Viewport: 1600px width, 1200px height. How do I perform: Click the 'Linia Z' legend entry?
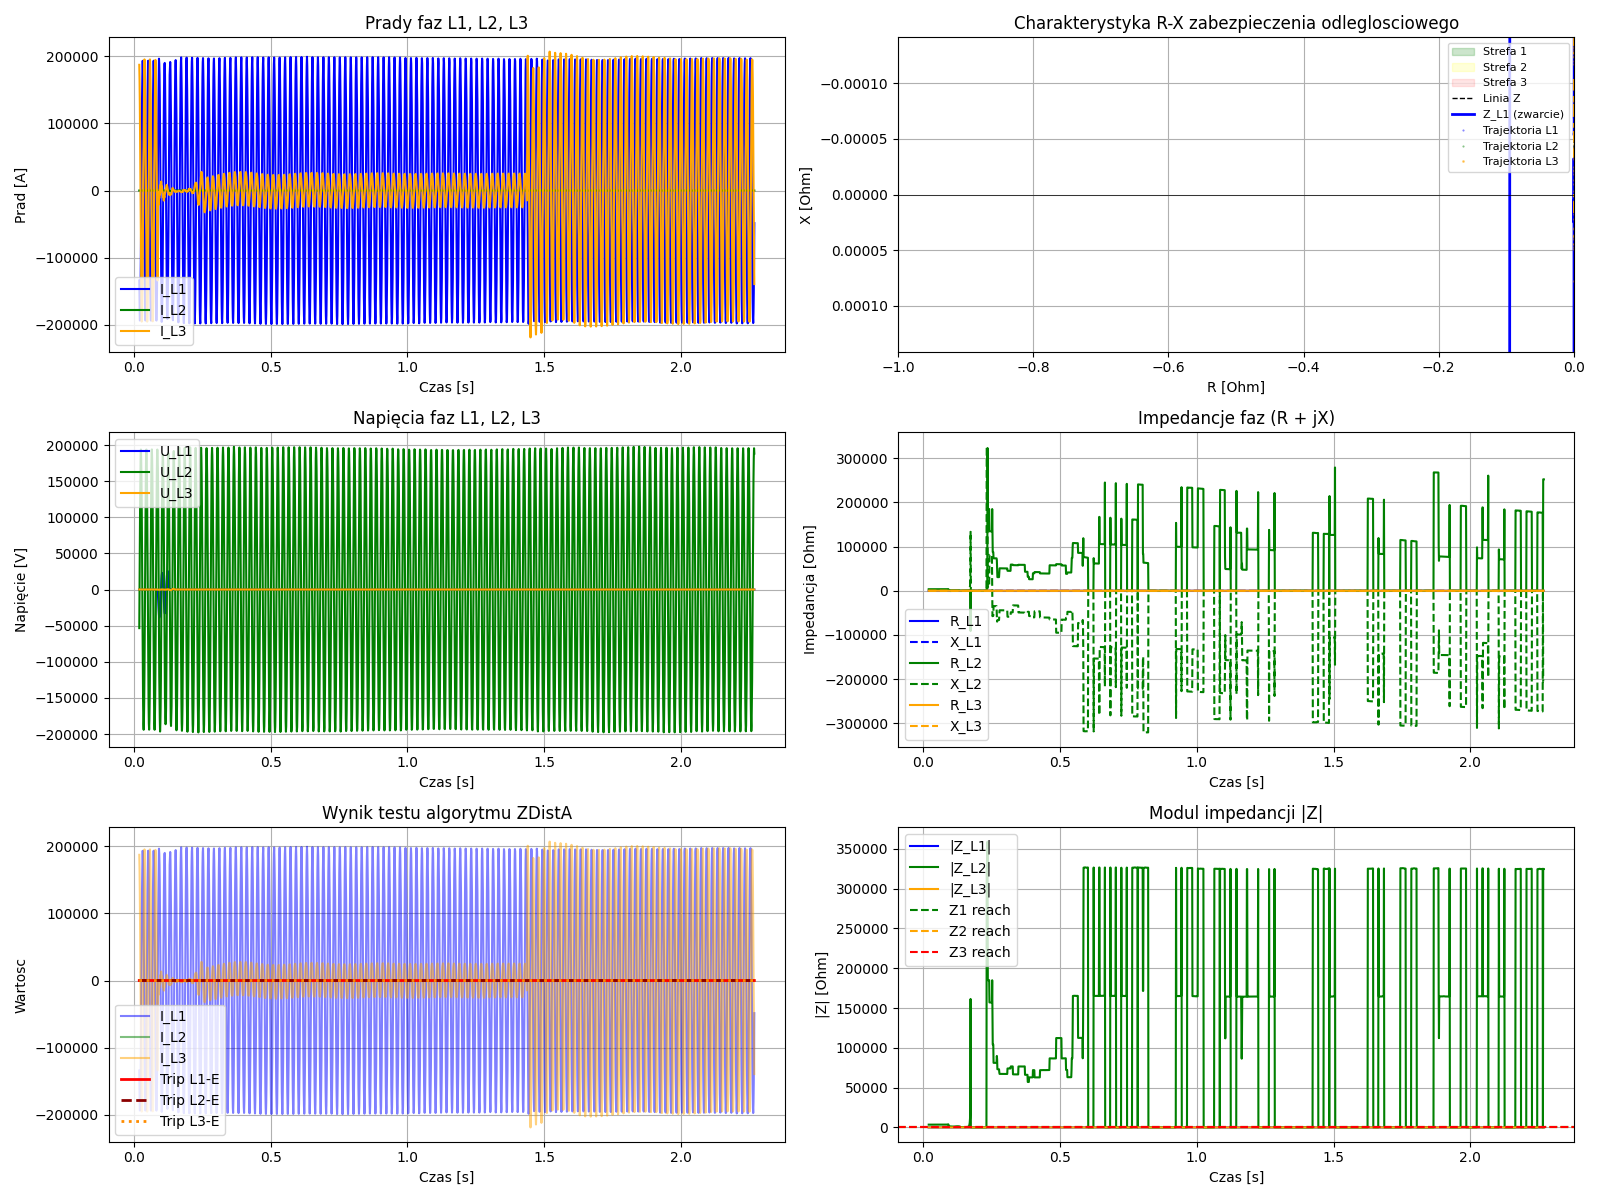pos(1501,99)
